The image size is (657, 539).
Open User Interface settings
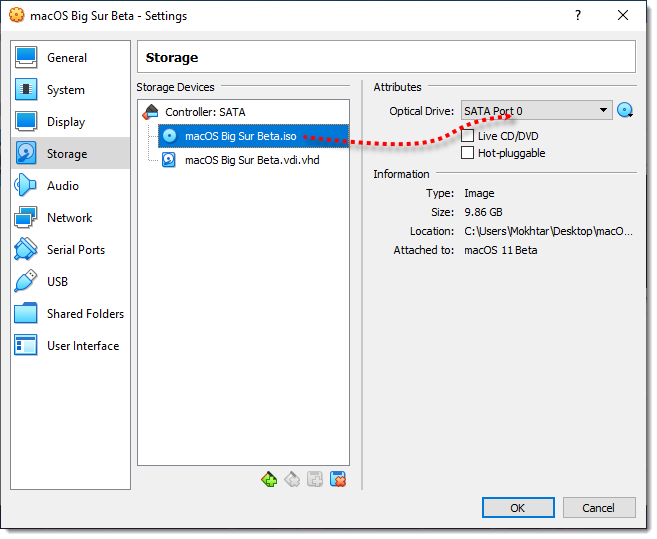click(x=70, y=345)
